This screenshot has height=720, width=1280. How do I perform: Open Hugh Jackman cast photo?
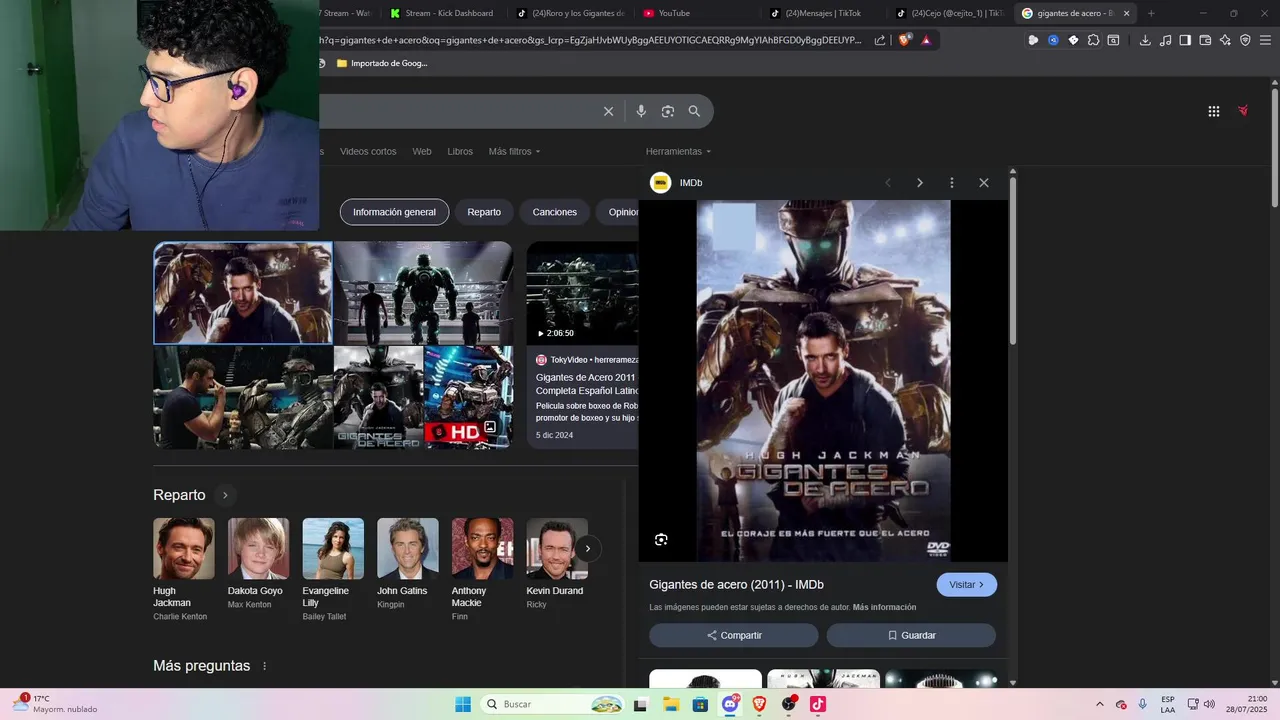tap(184, 548)
